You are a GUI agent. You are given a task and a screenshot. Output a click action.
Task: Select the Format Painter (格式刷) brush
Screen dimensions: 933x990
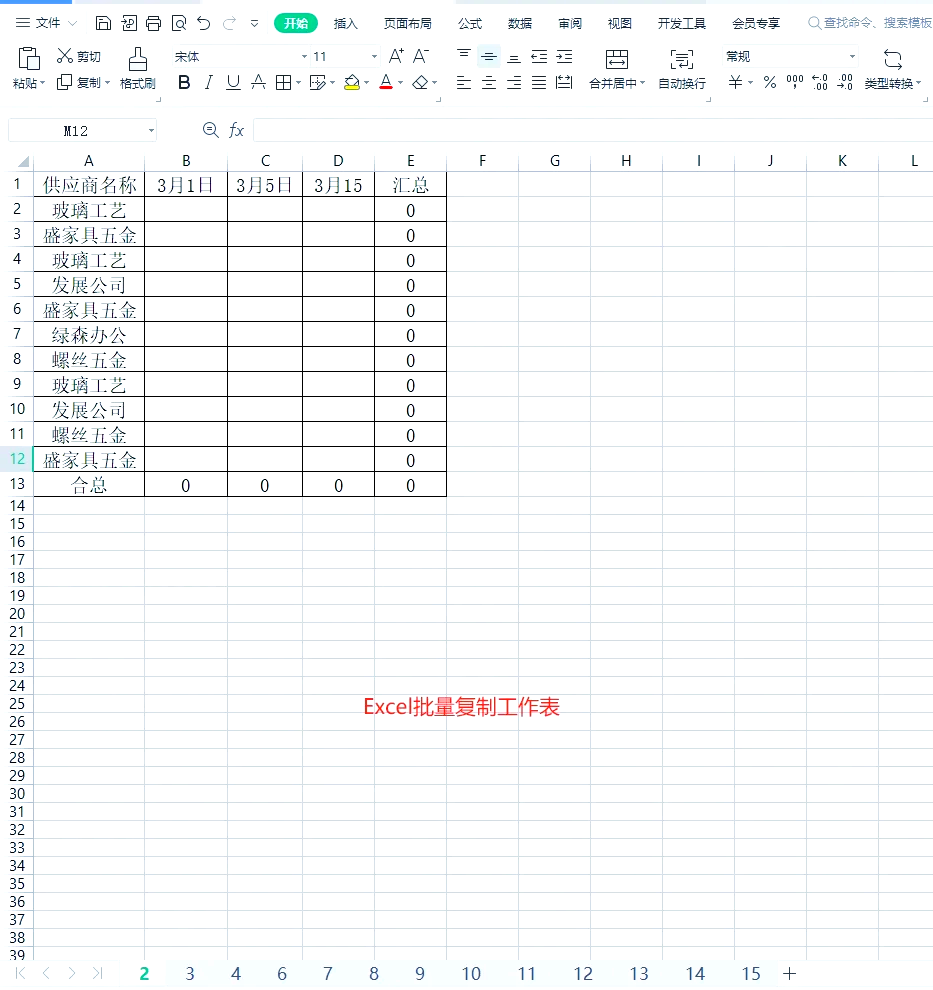tap(138, 68)
